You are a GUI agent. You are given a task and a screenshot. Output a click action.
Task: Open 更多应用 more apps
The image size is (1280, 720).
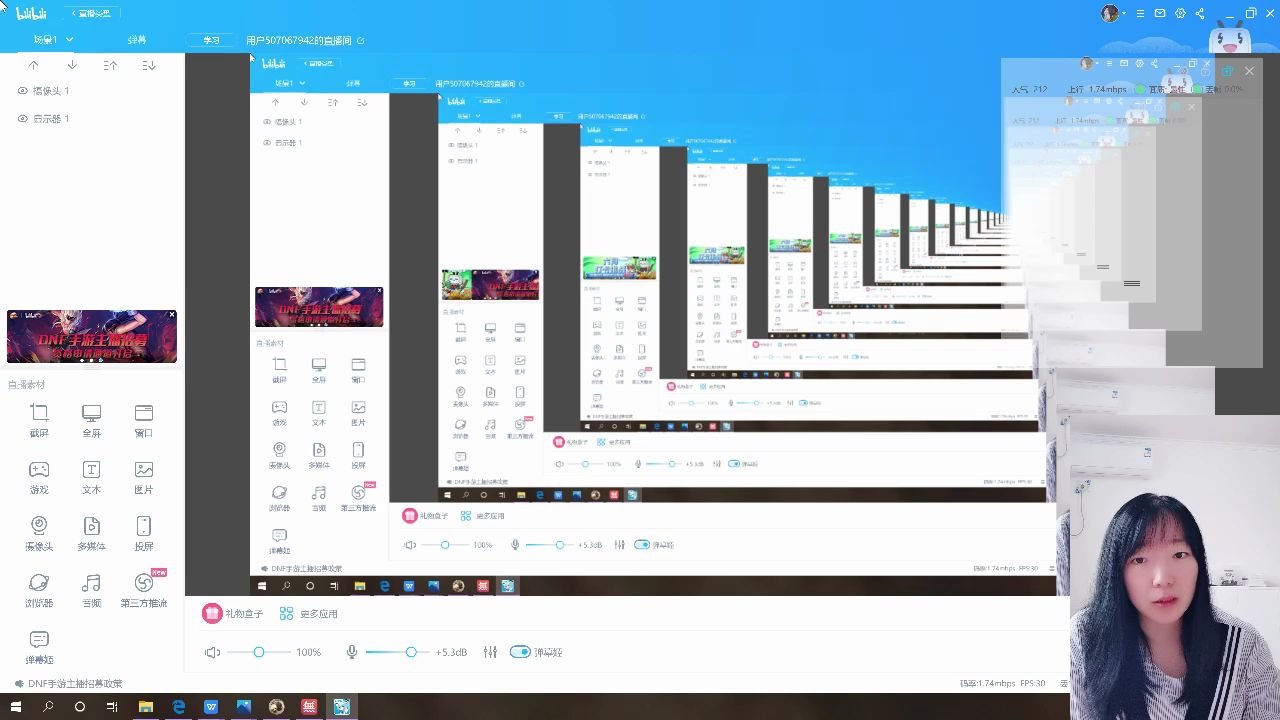pyautogui.click(x=308, y=614)
